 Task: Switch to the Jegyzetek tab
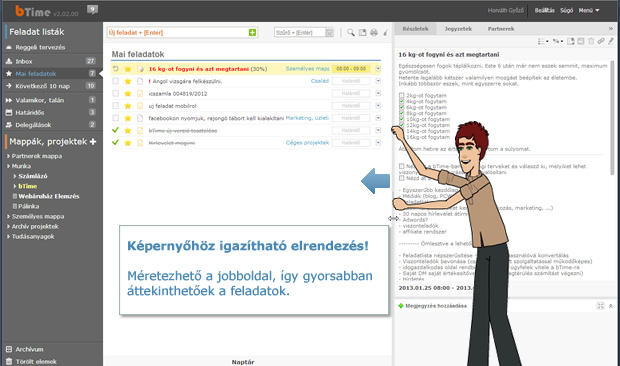click(x=458, y=29)
